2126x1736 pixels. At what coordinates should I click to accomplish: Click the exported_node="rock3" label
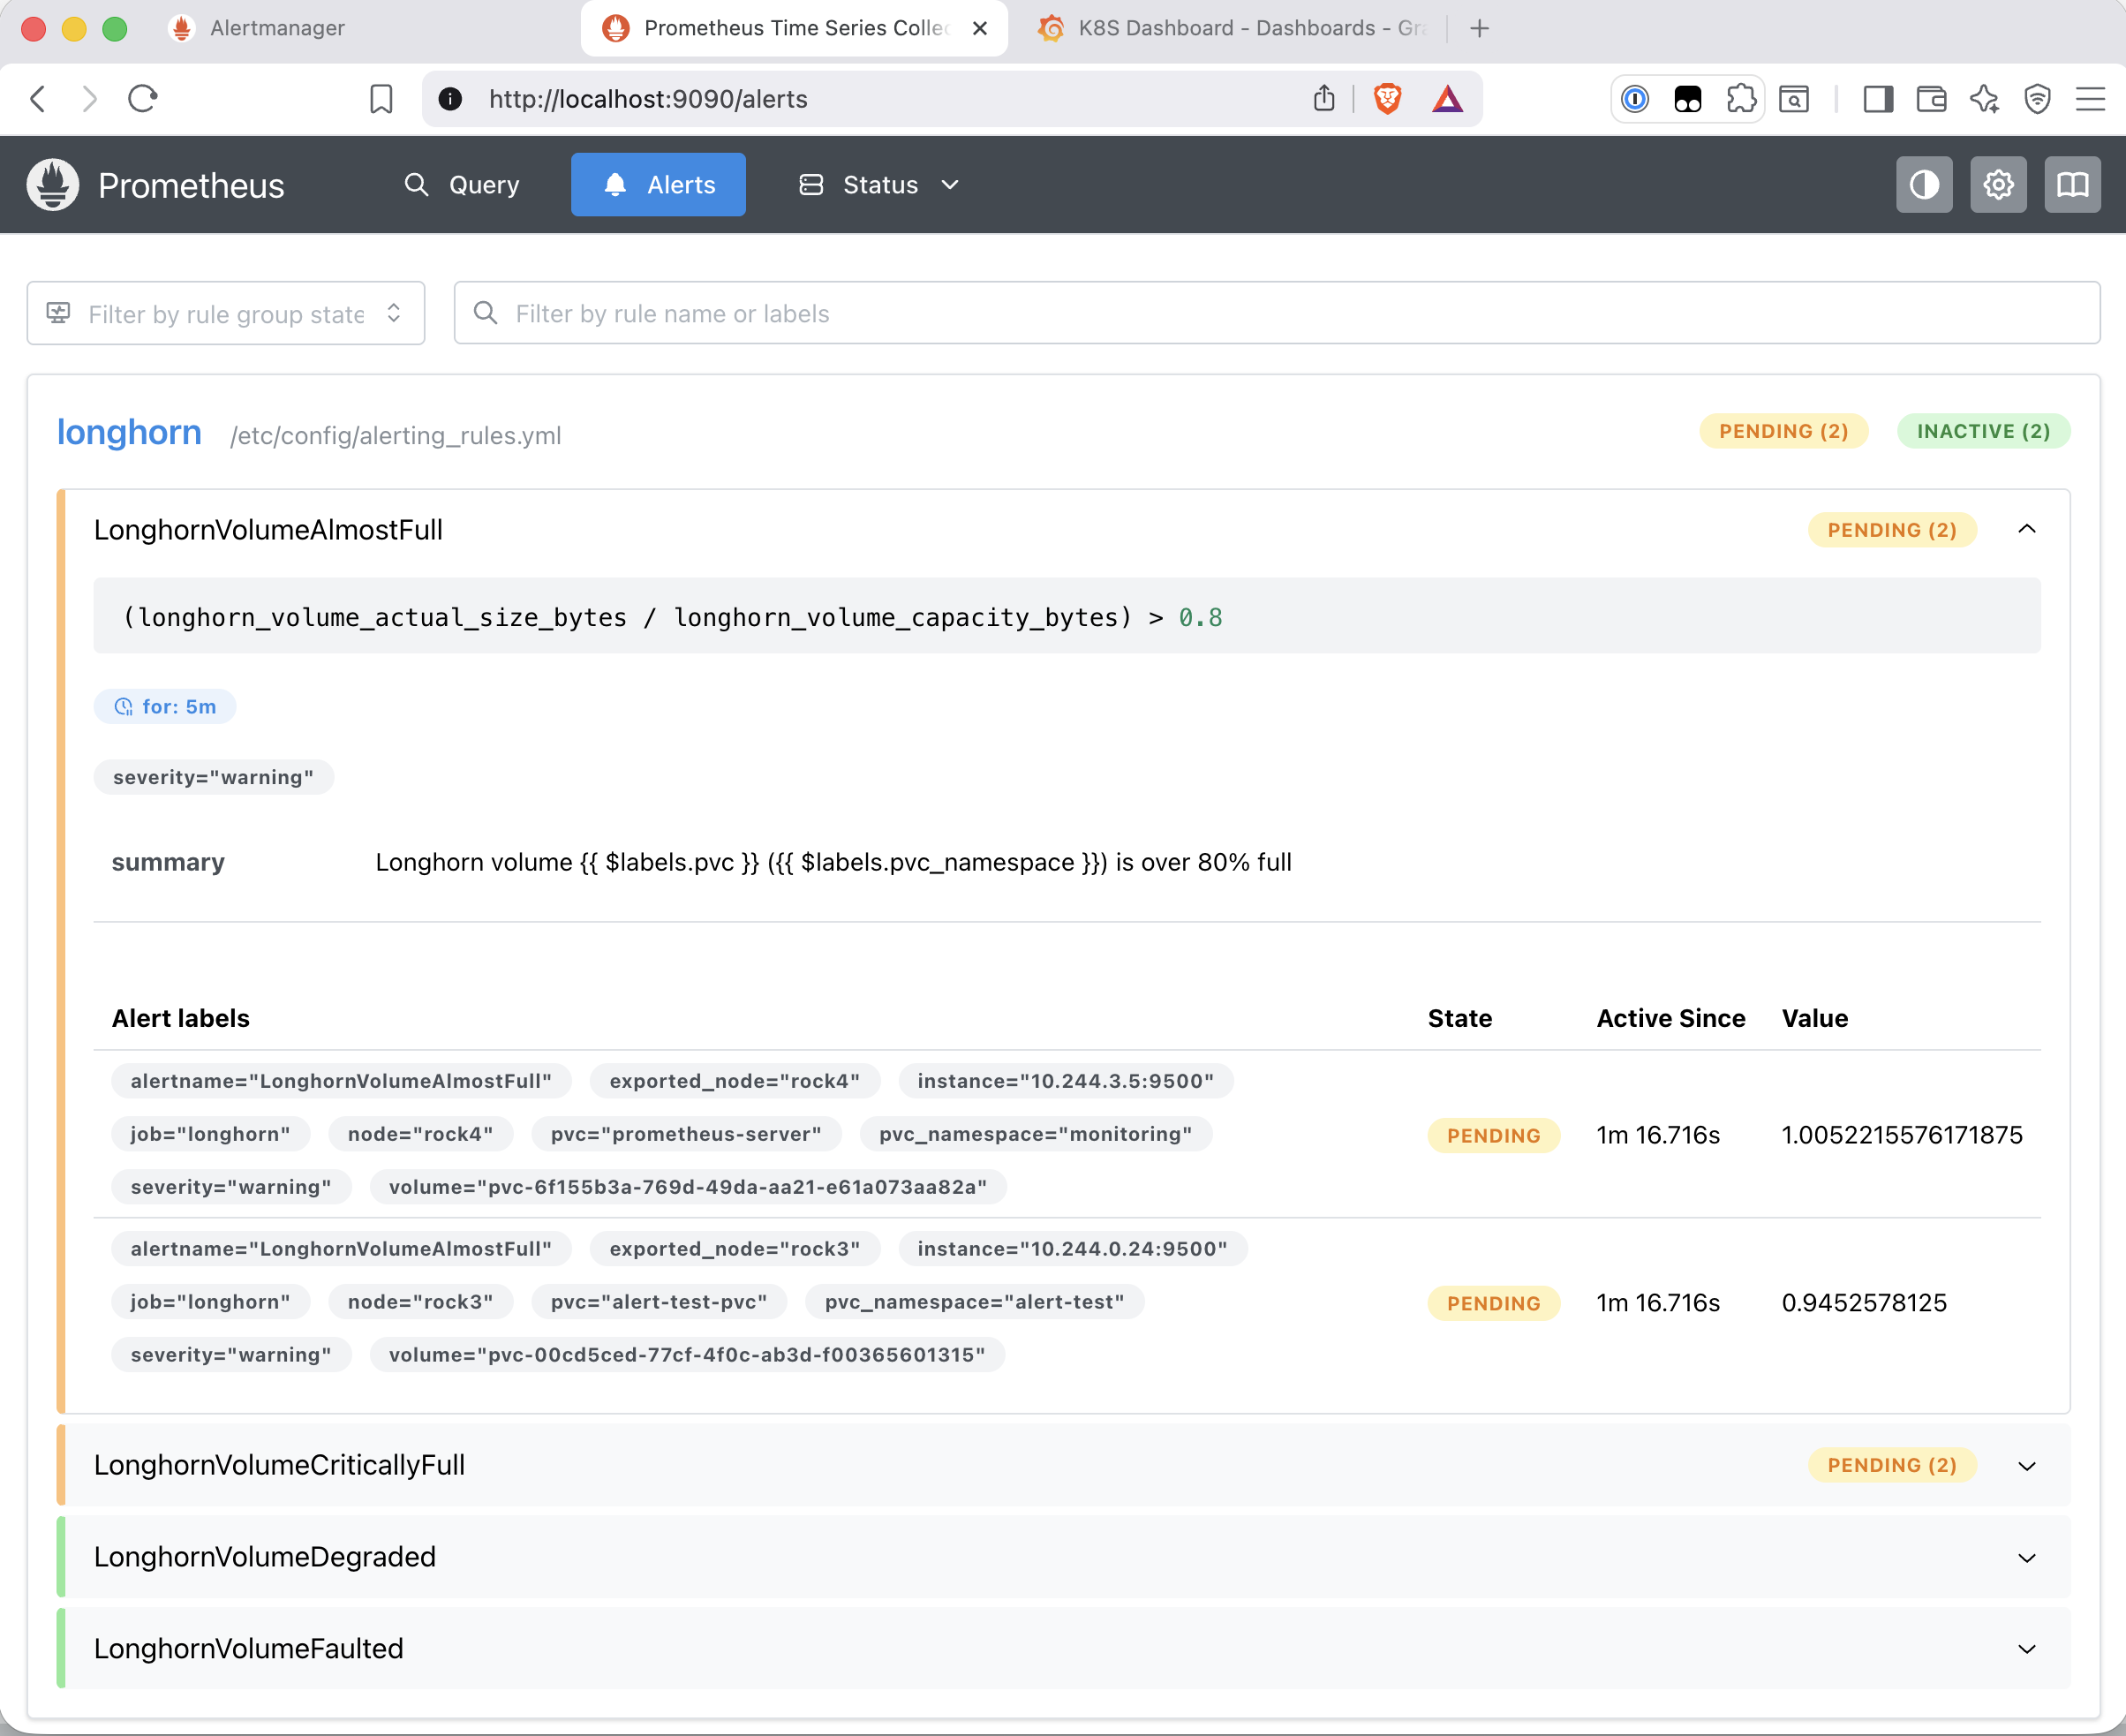734,1249
